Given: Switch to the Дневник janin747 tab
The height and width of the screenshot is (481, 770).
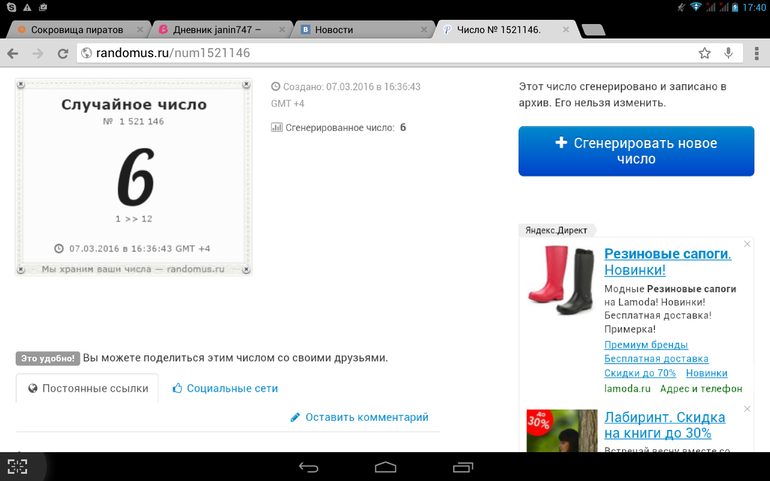Looking at the screenshot, I should pos(210,30).
